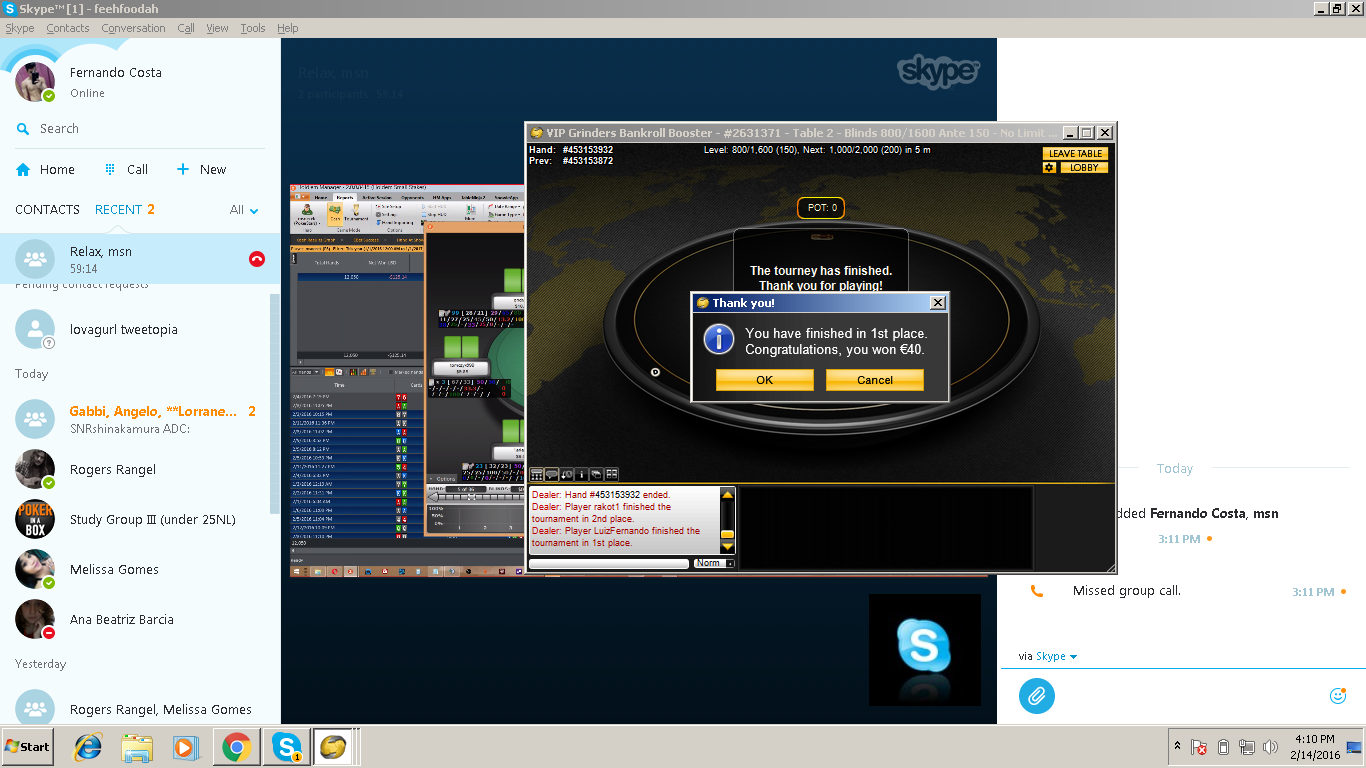Click Cancel in the Thank you dialog

point(875,380)
